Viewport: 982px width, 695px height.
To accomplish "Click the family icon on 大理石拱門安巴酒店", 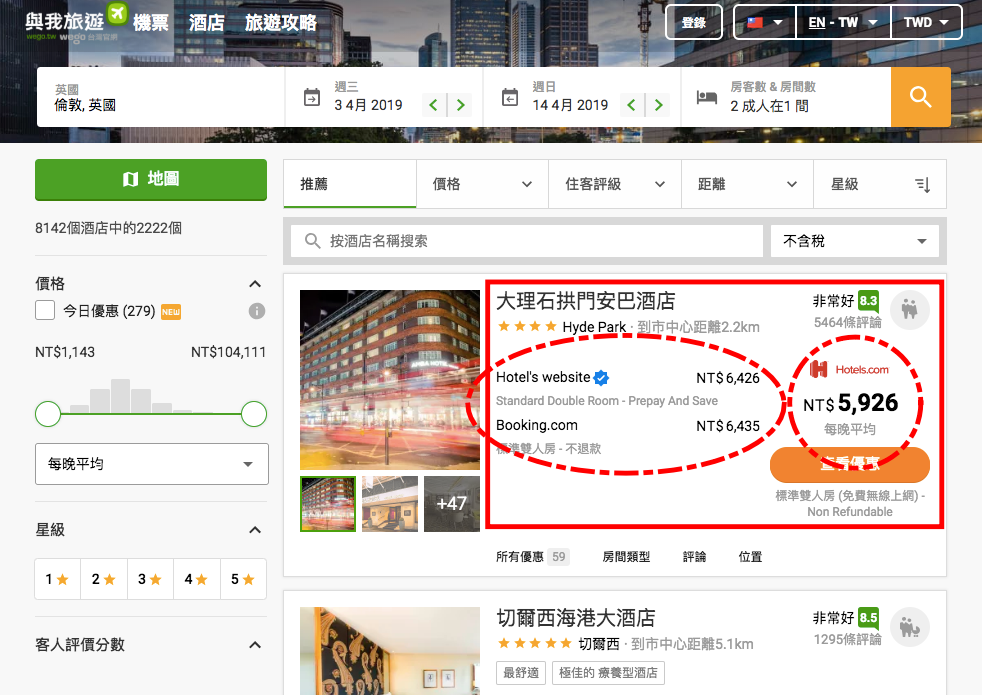I will coord(909,309).
